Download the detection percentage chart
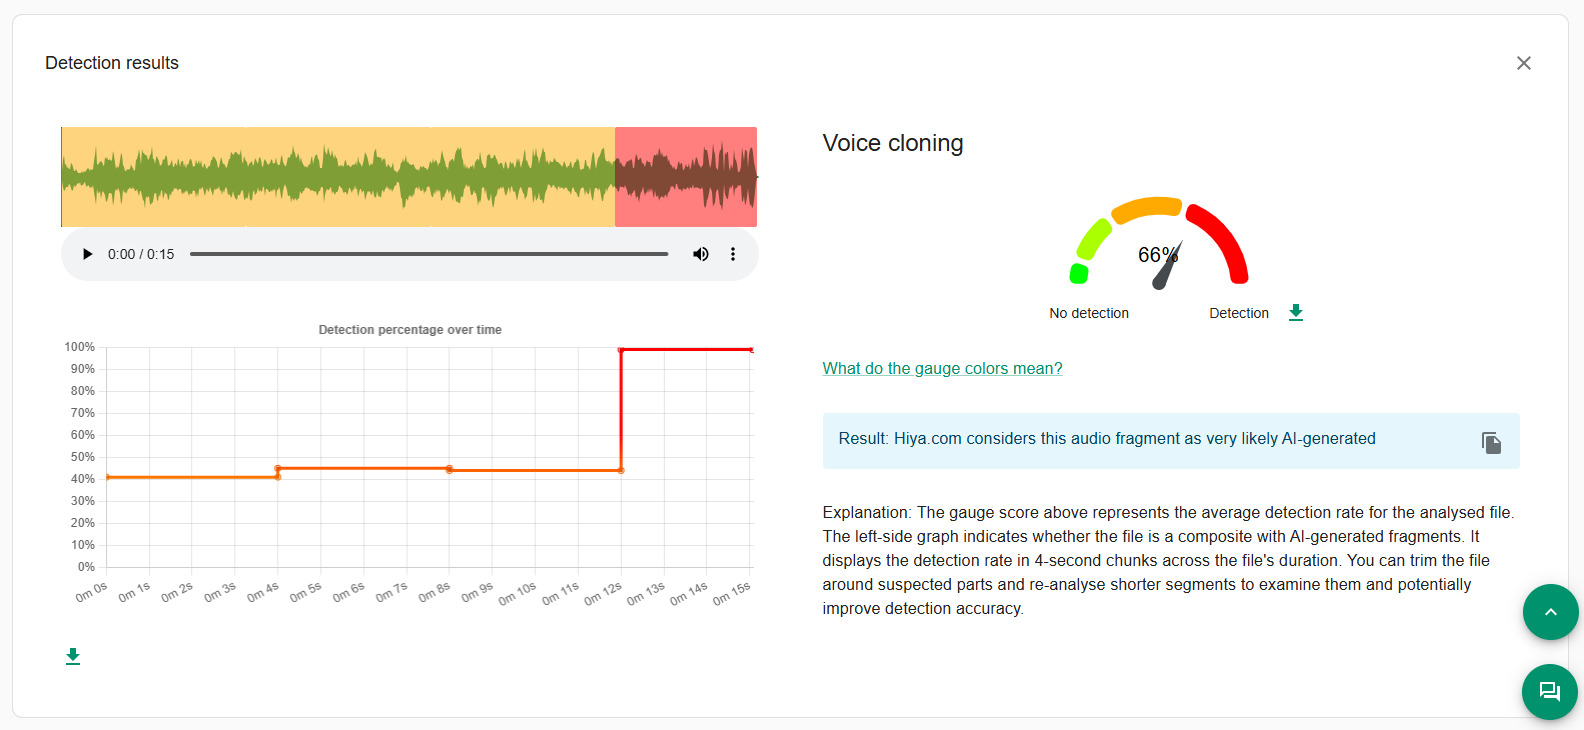This screenshot has width=1584, height=730. [73, 657]
